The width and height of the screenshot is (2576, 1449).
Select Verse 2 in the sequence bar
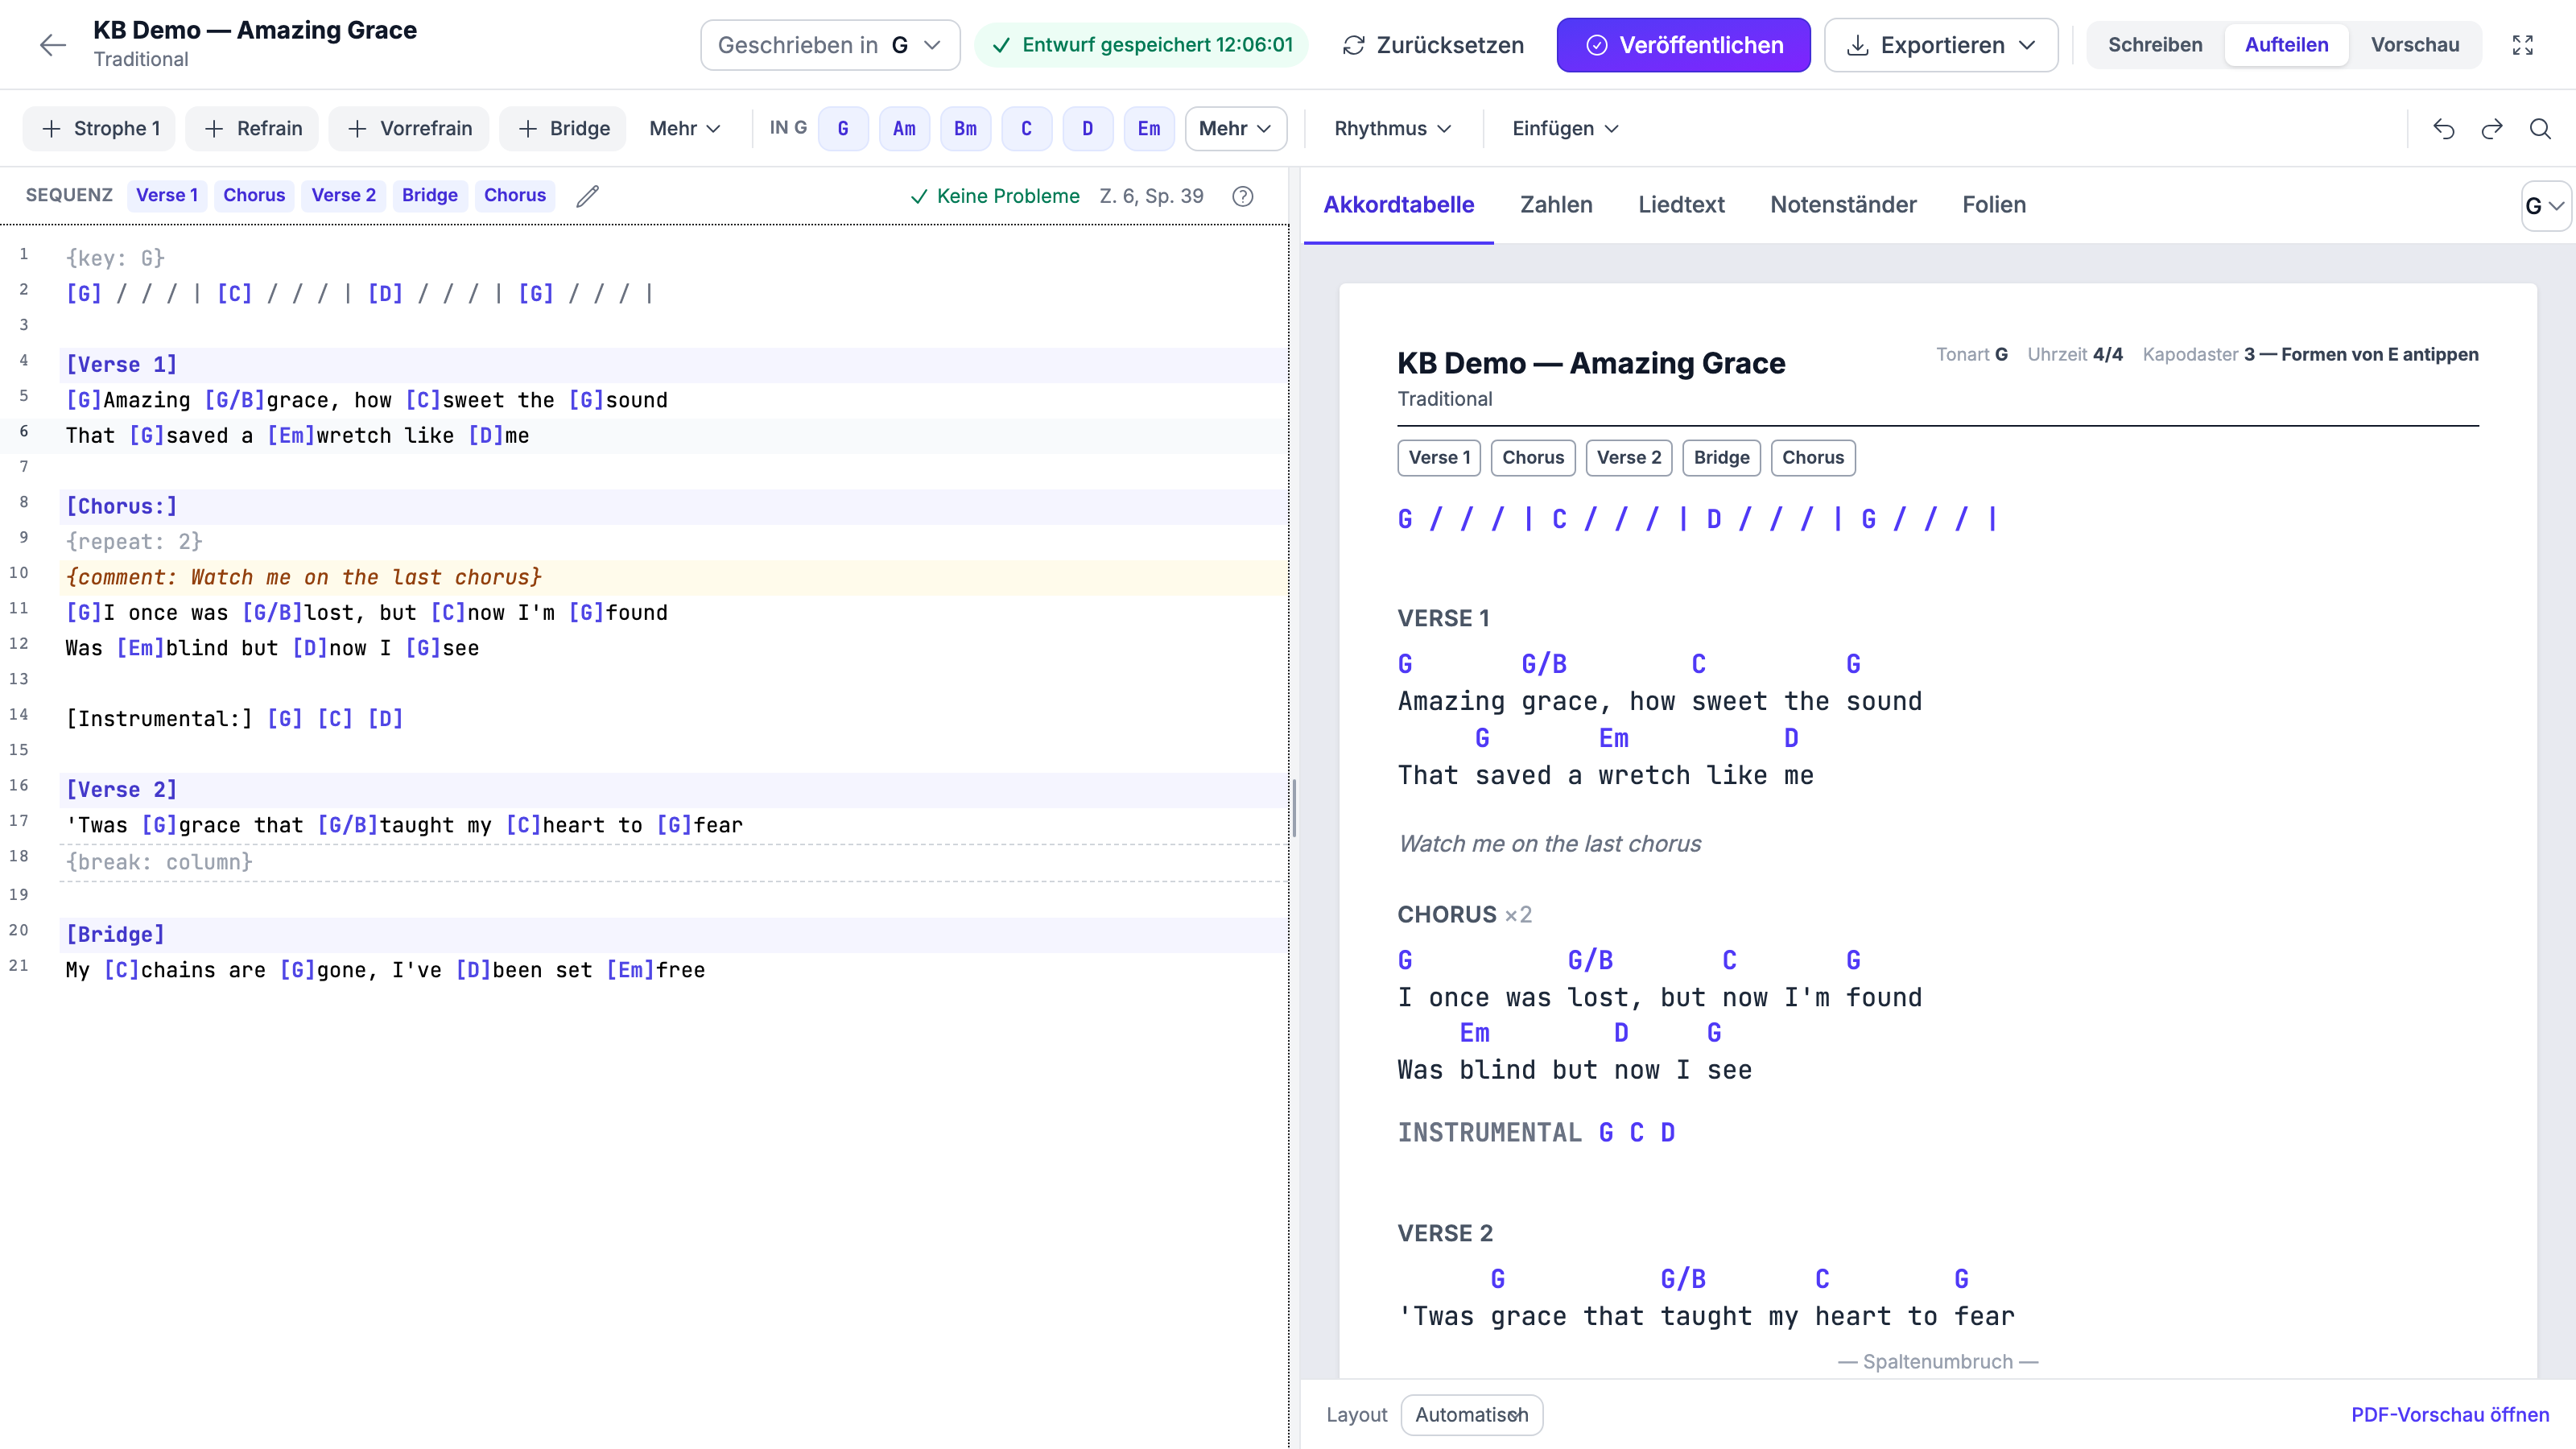pos(343,195)
